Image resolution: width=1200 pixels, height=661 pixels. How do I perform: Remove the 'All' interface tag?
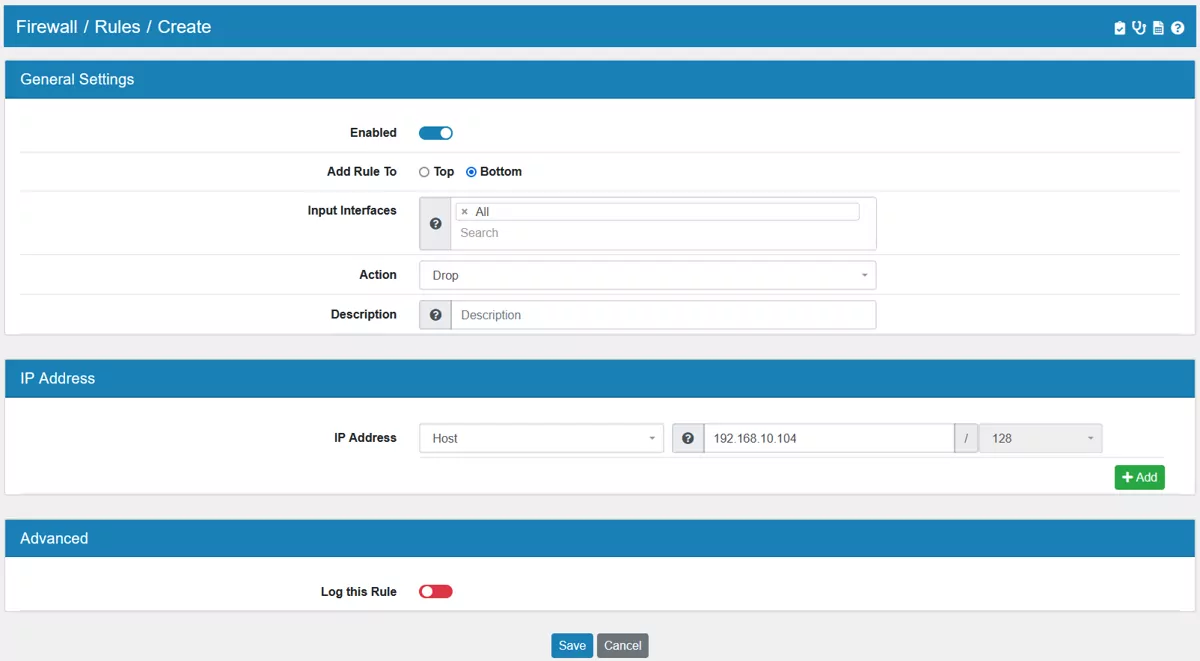(x=464, y=212)
